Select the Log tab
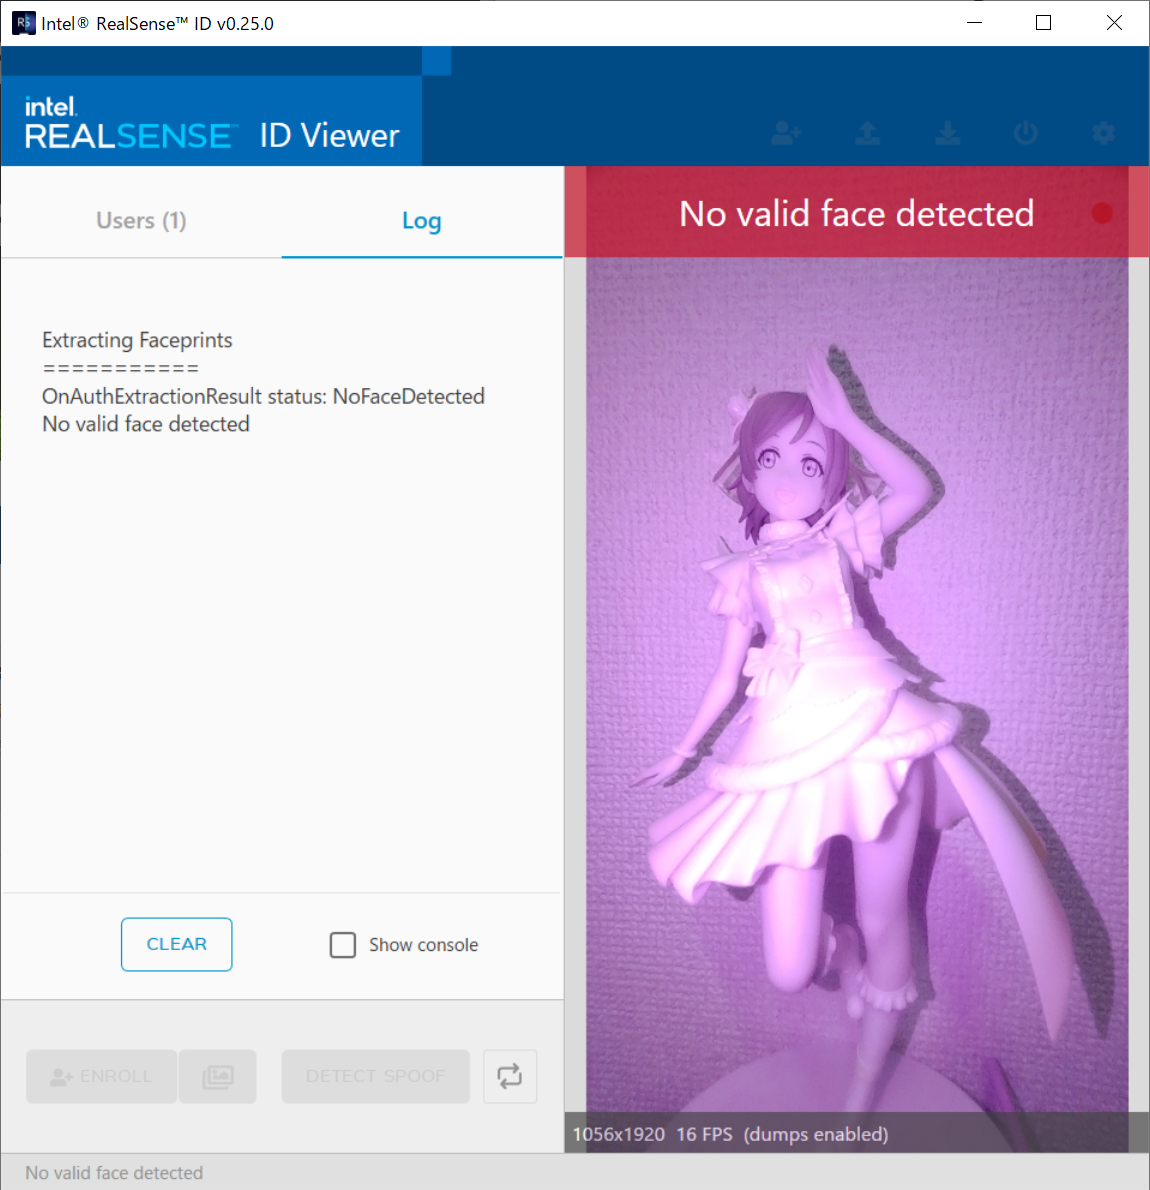 pos(421,220)
